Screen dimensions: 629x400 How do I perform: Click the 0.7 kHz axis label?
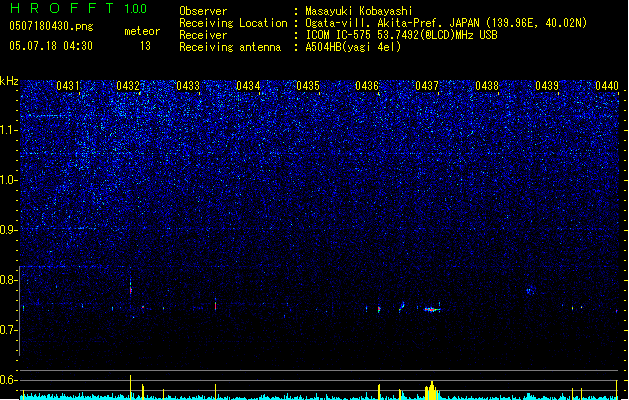tap(9, 330)
